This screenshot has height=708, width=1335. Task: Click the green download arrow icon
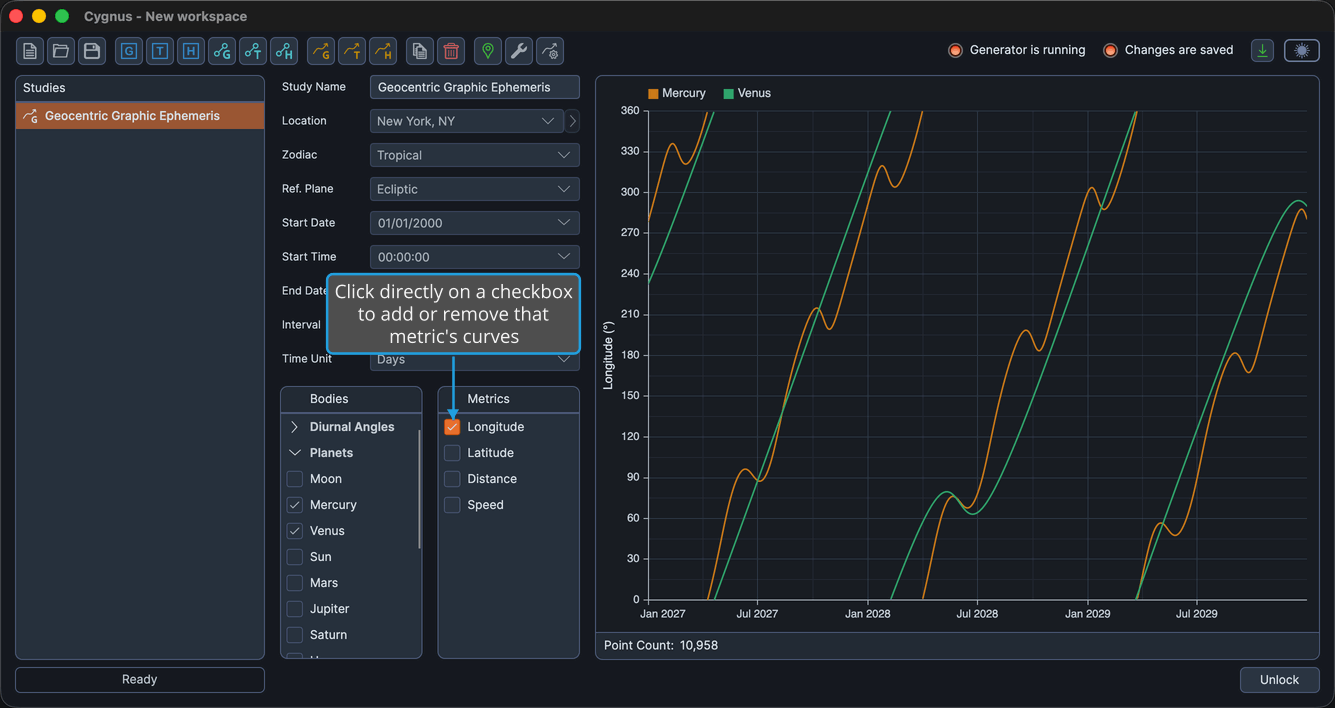click(1263, 50)
